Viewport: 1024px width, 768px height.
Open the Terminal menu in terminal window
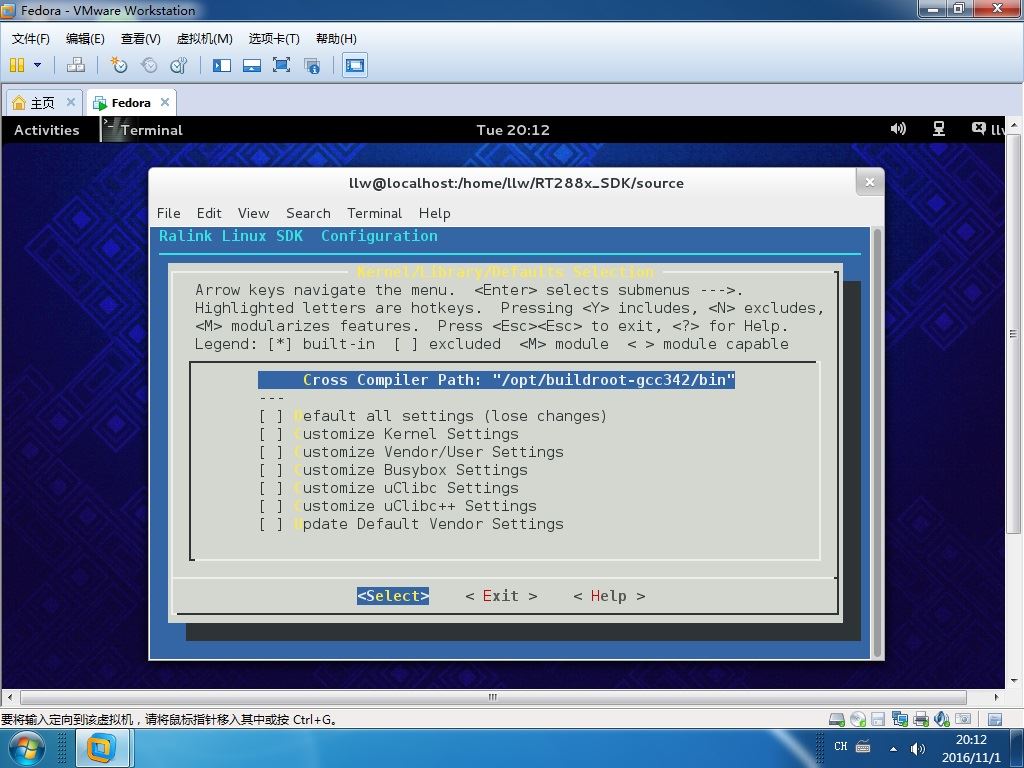(374, 214)
